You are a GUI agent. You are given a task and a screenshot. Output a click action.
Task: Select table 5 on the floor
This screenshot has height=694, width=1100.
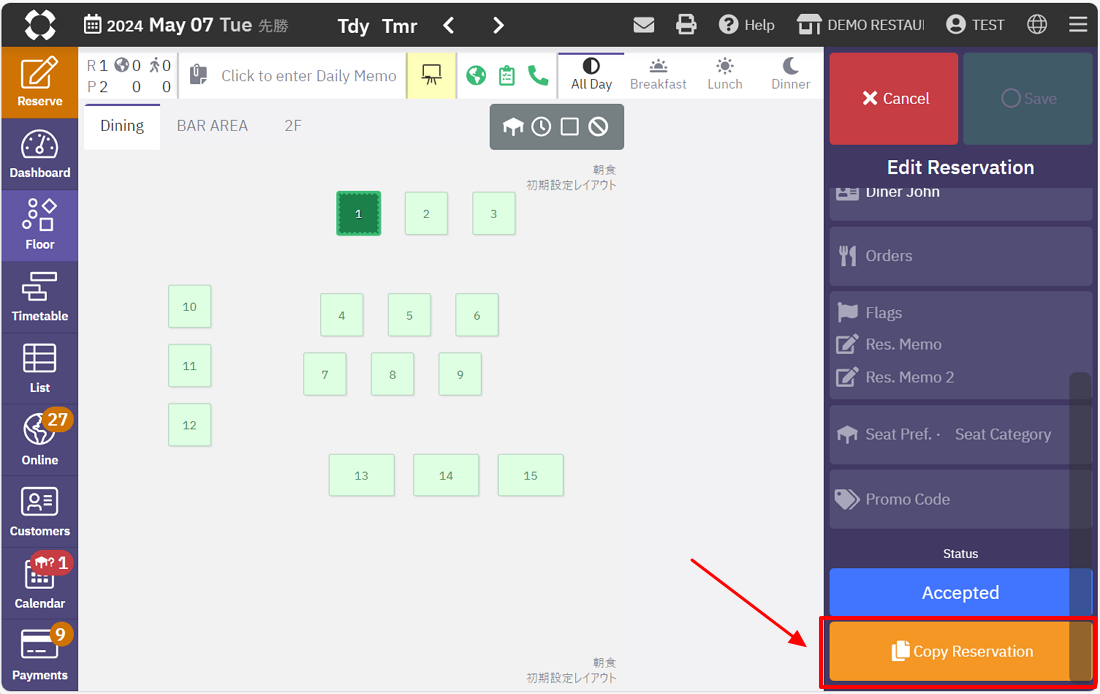click(x=409, y=315)
